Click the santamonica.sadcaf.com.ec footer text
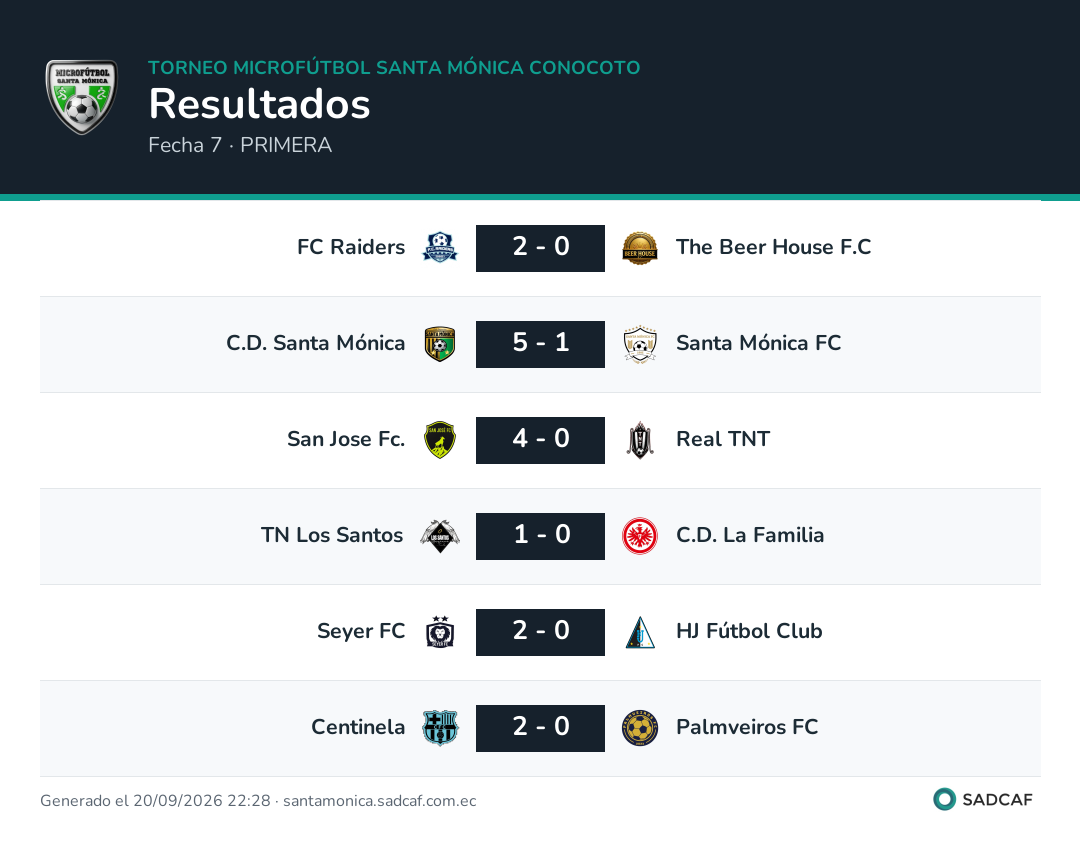1080x852 pixels. 380,800
